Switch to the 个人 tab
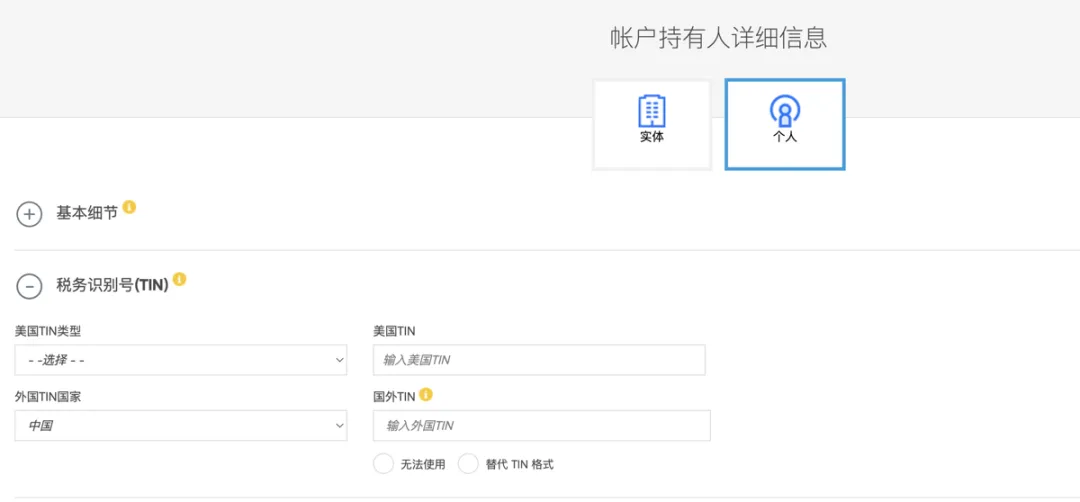1080x502 pixels. [x=785, y=125]
